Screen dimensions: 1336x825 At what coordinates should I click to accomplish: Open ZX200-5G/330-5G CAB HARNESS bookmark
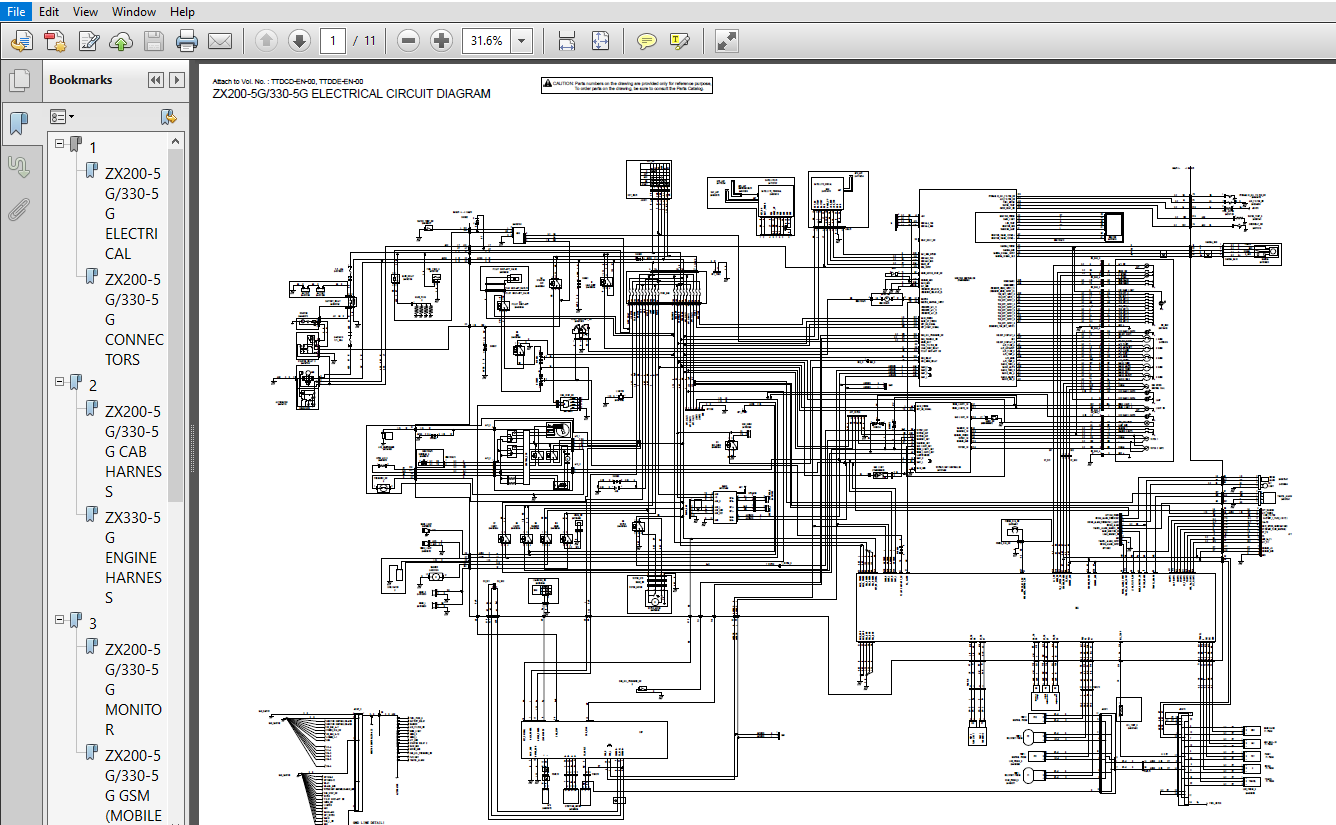click(x=133, y=451)
